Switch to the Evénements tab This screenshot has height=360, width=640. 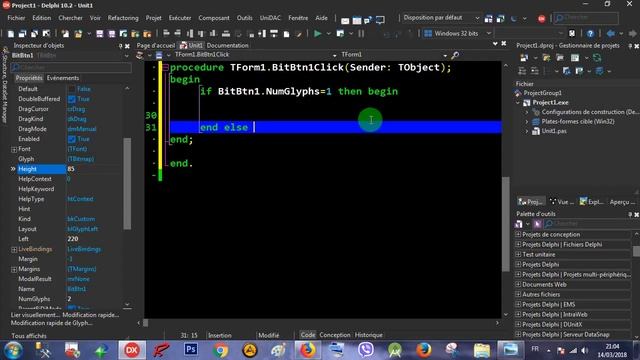[x=63, y=78]
